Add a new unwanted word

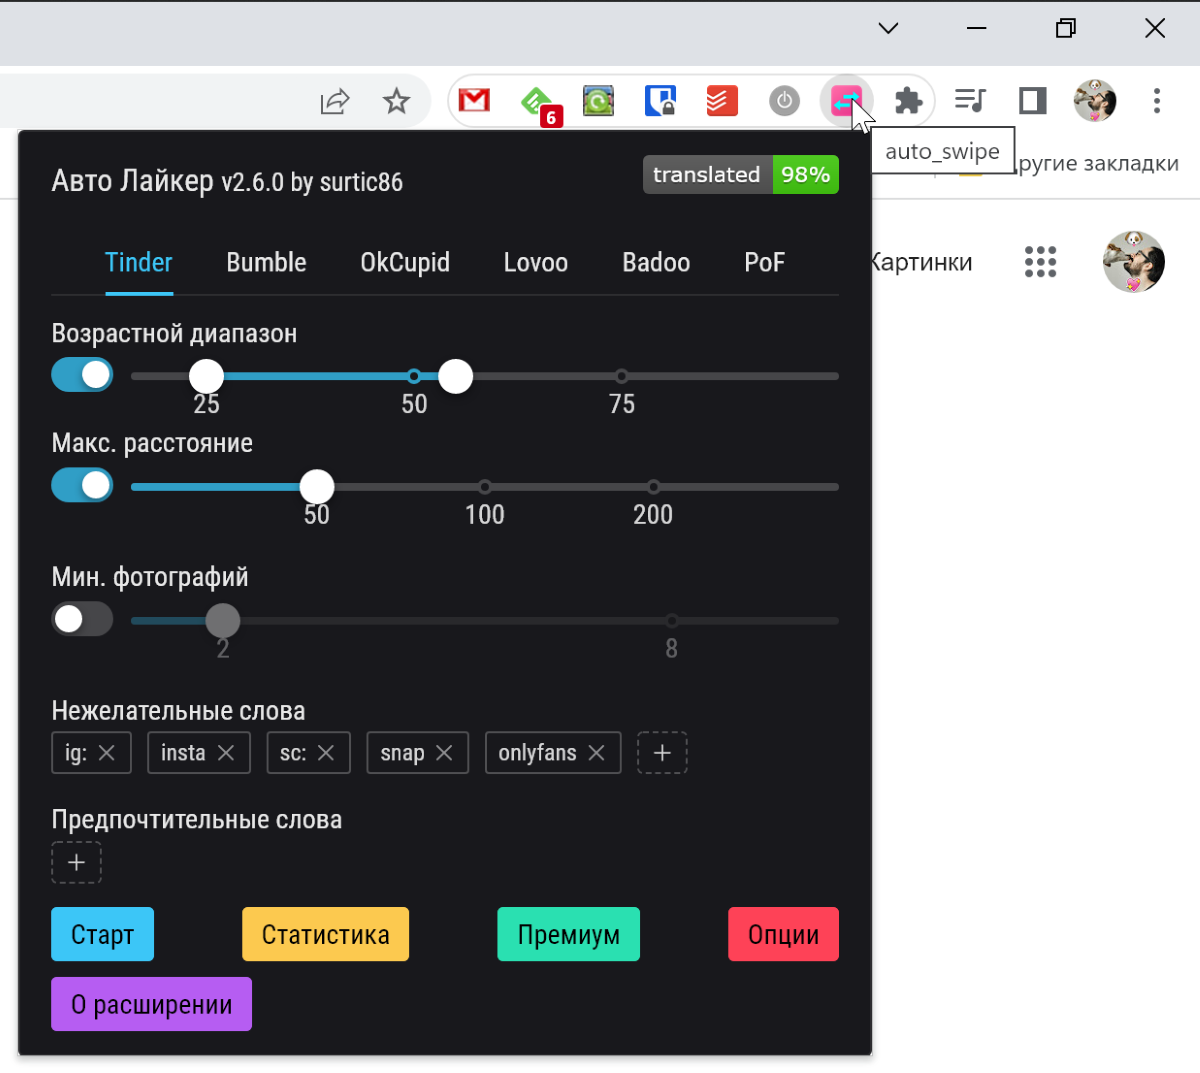coord(662,753)
